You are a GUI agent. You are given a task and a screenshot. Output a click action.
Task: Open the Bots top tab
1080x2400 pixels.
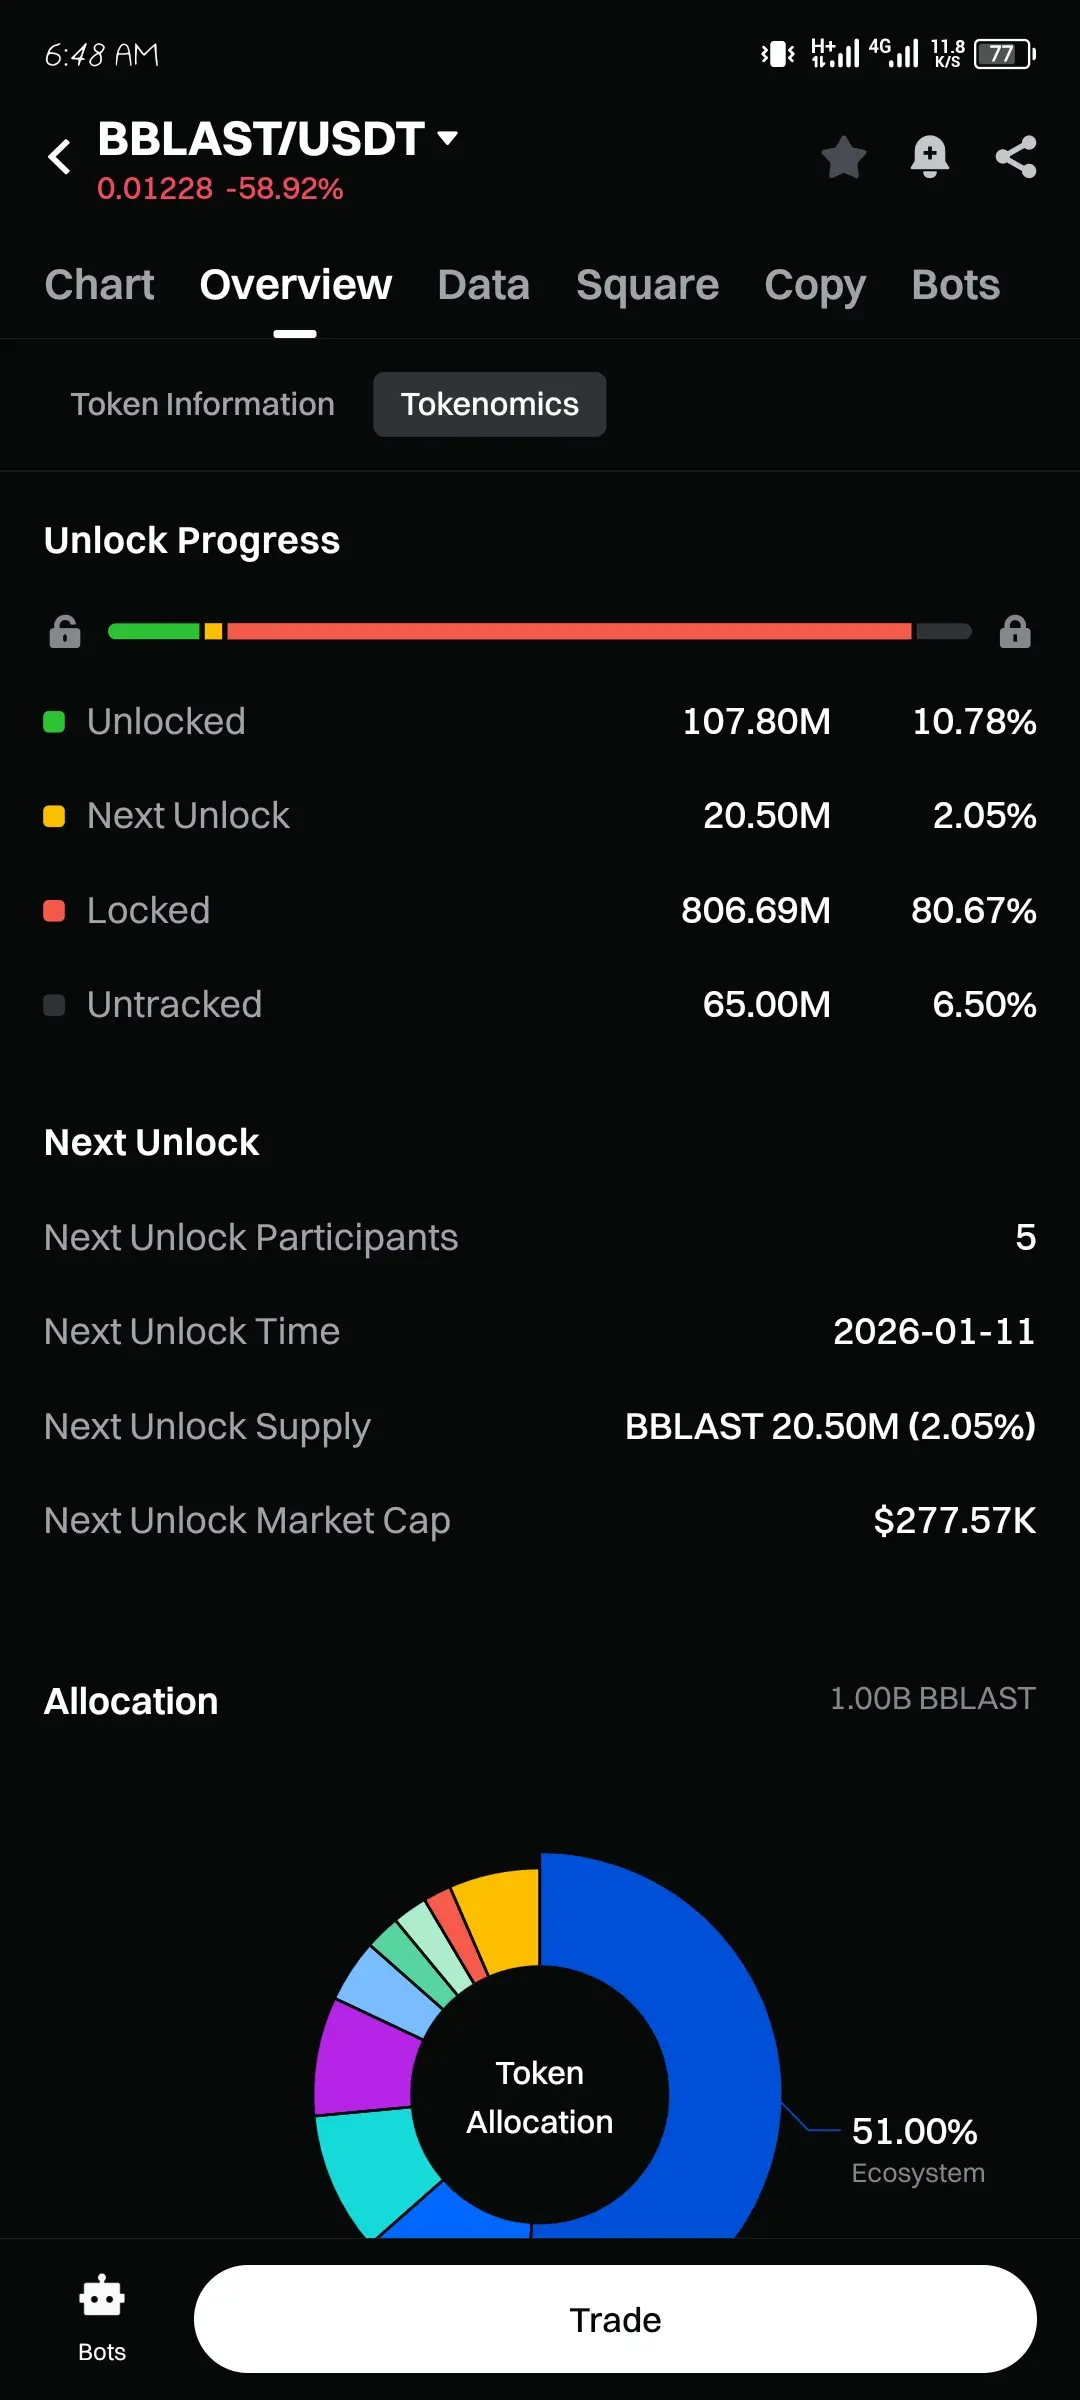point(955,285)
